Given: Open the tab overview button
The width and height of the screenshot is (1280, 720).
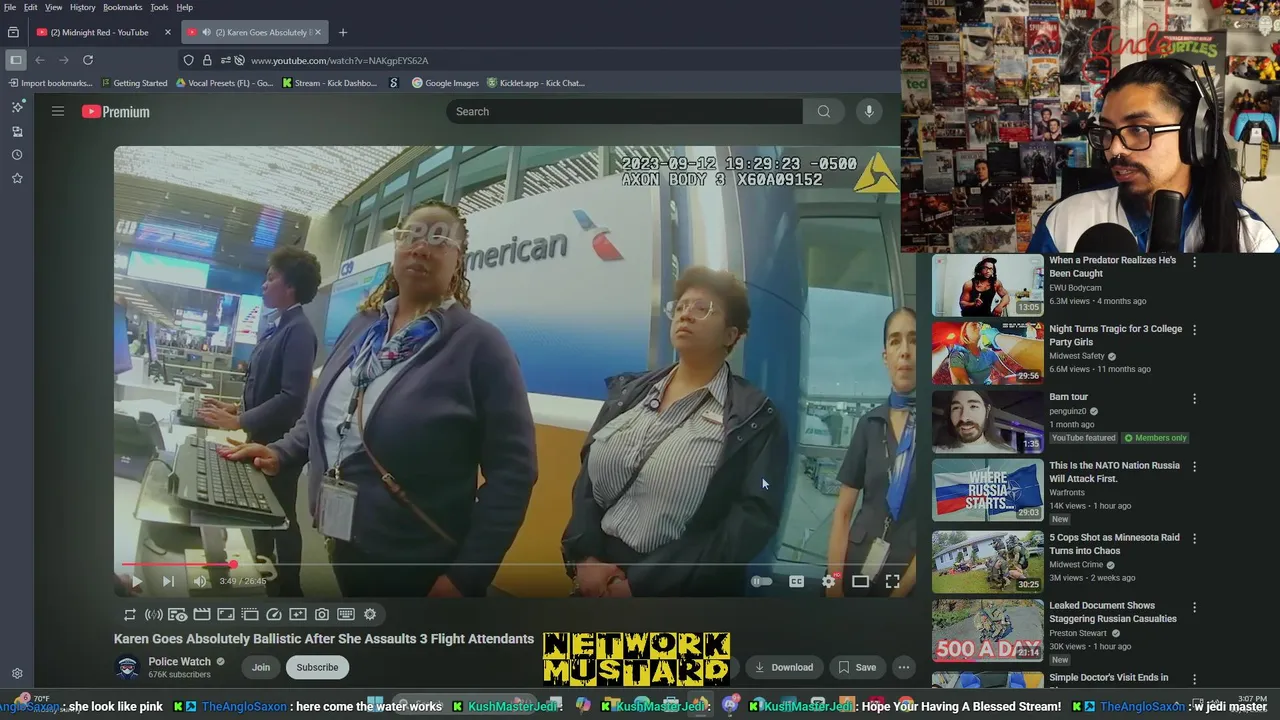Looking at the screenshot, I should click(13, 32).
